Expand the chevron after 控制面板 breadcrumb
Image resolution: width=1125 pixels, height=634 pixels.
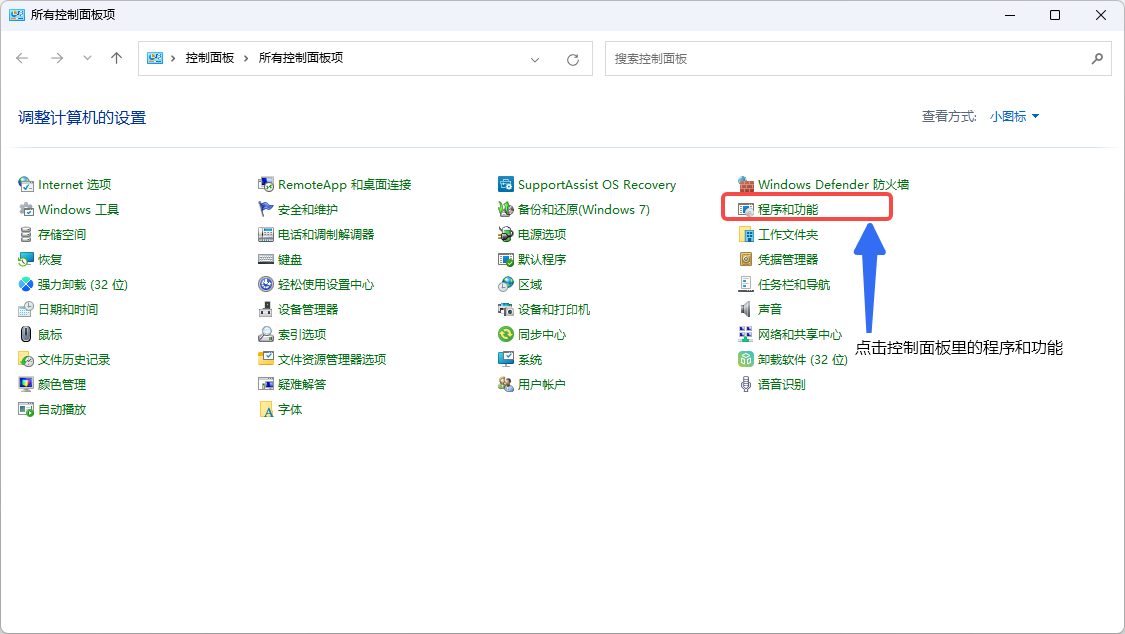coord(246,58)
